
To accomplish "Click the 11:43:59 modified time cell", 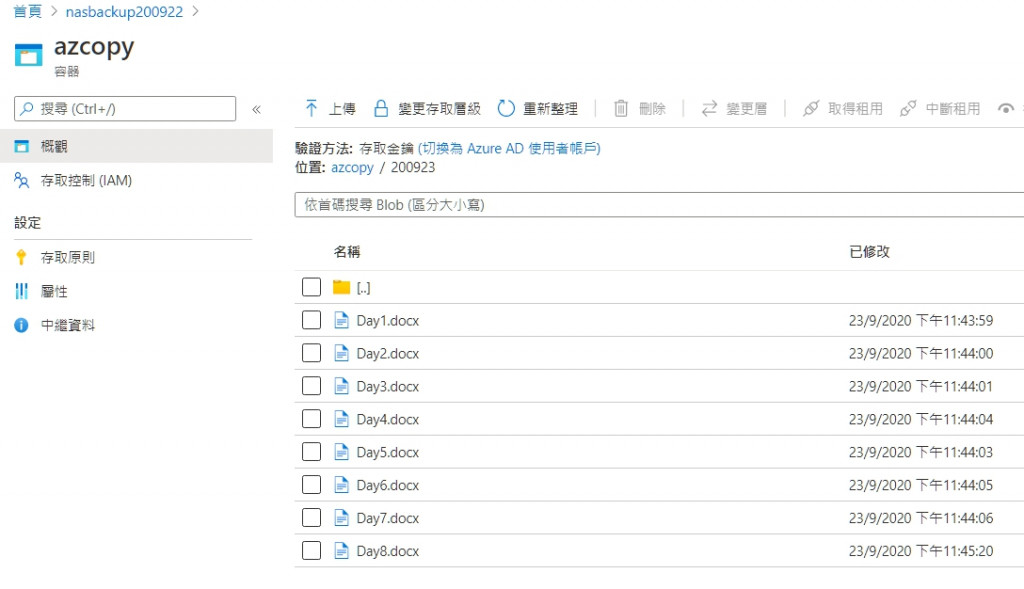I will click(921, 321).
